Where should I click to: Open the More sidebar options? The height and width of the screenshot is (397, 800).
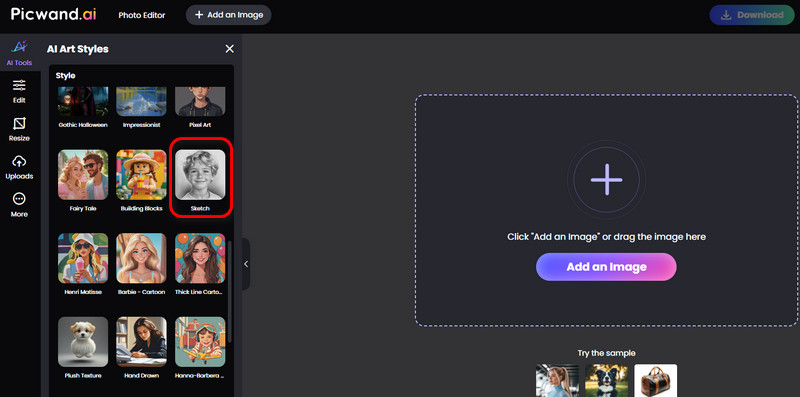[x=19, y=205]
